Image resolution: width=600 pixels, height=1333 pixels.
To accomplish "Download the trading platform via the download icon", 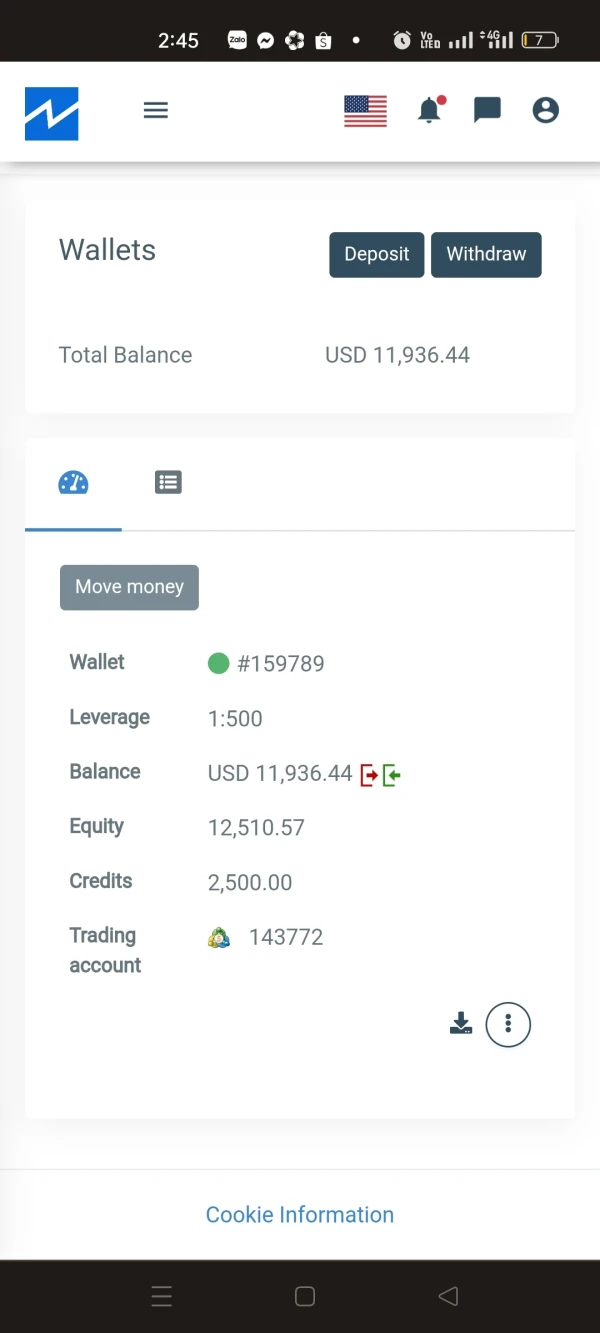I will pyautogui.click(x=461, y=1023).
